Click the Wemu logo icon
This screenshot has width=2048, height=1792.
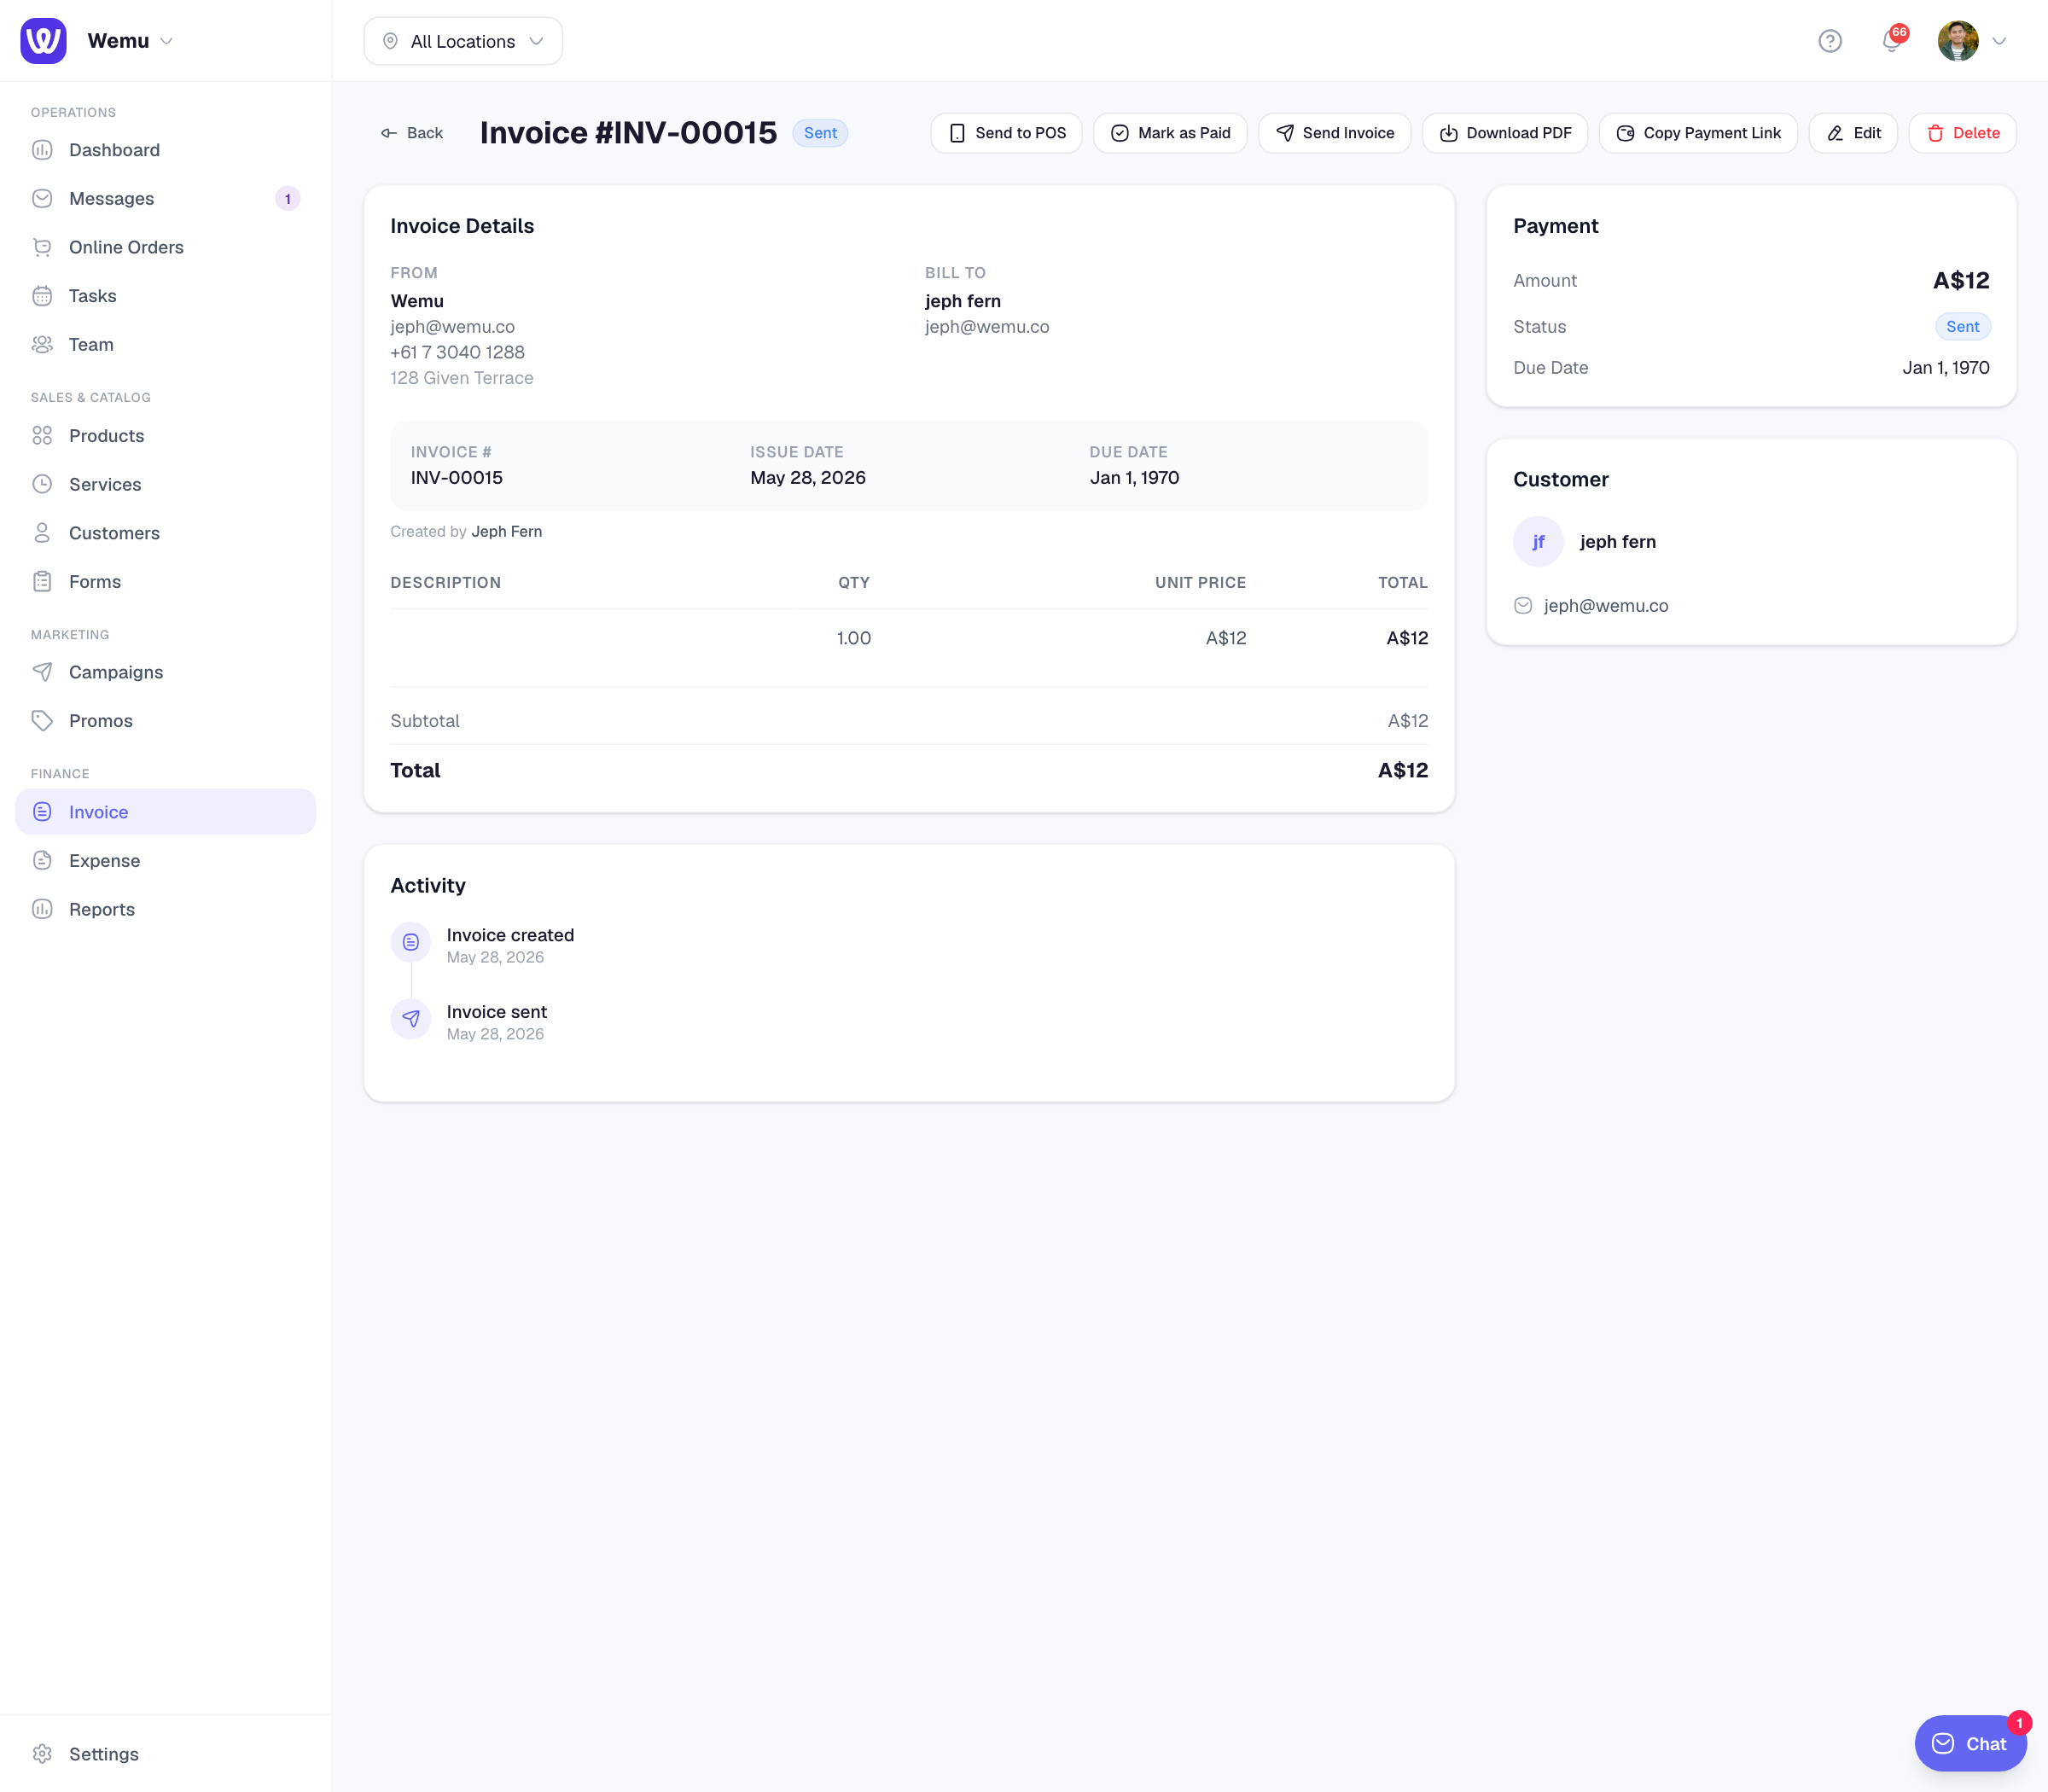43,41
